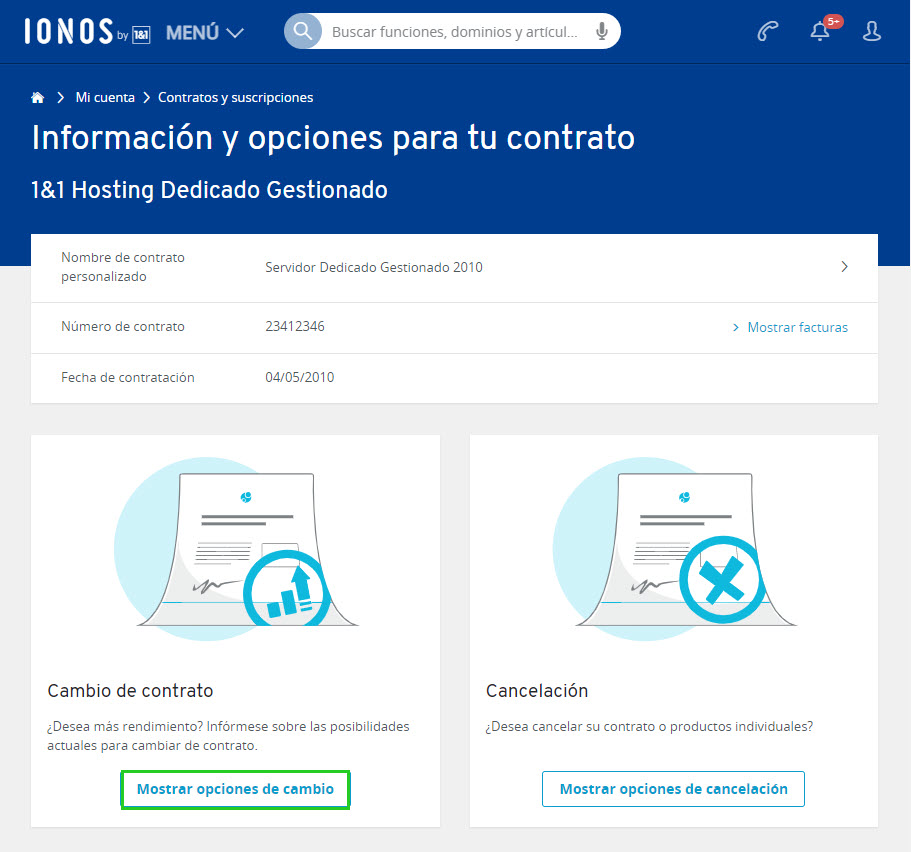Open the Mi cuenta breadcrumb

(x=105, y=98)
